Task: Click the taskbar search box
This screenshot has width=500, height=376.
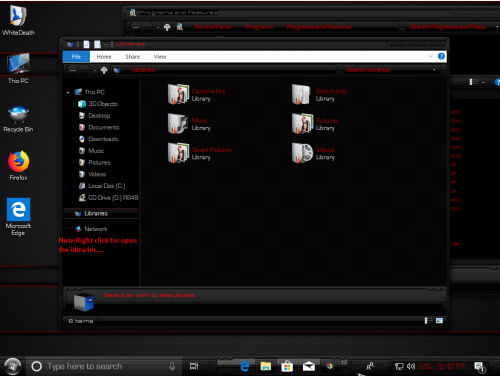Action: click(x=104, y=366)
